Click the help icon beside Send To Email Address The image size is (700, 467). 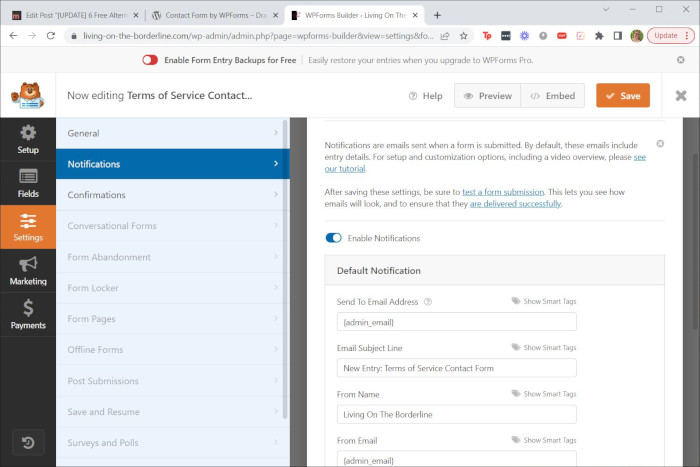(x=428, y=301)
